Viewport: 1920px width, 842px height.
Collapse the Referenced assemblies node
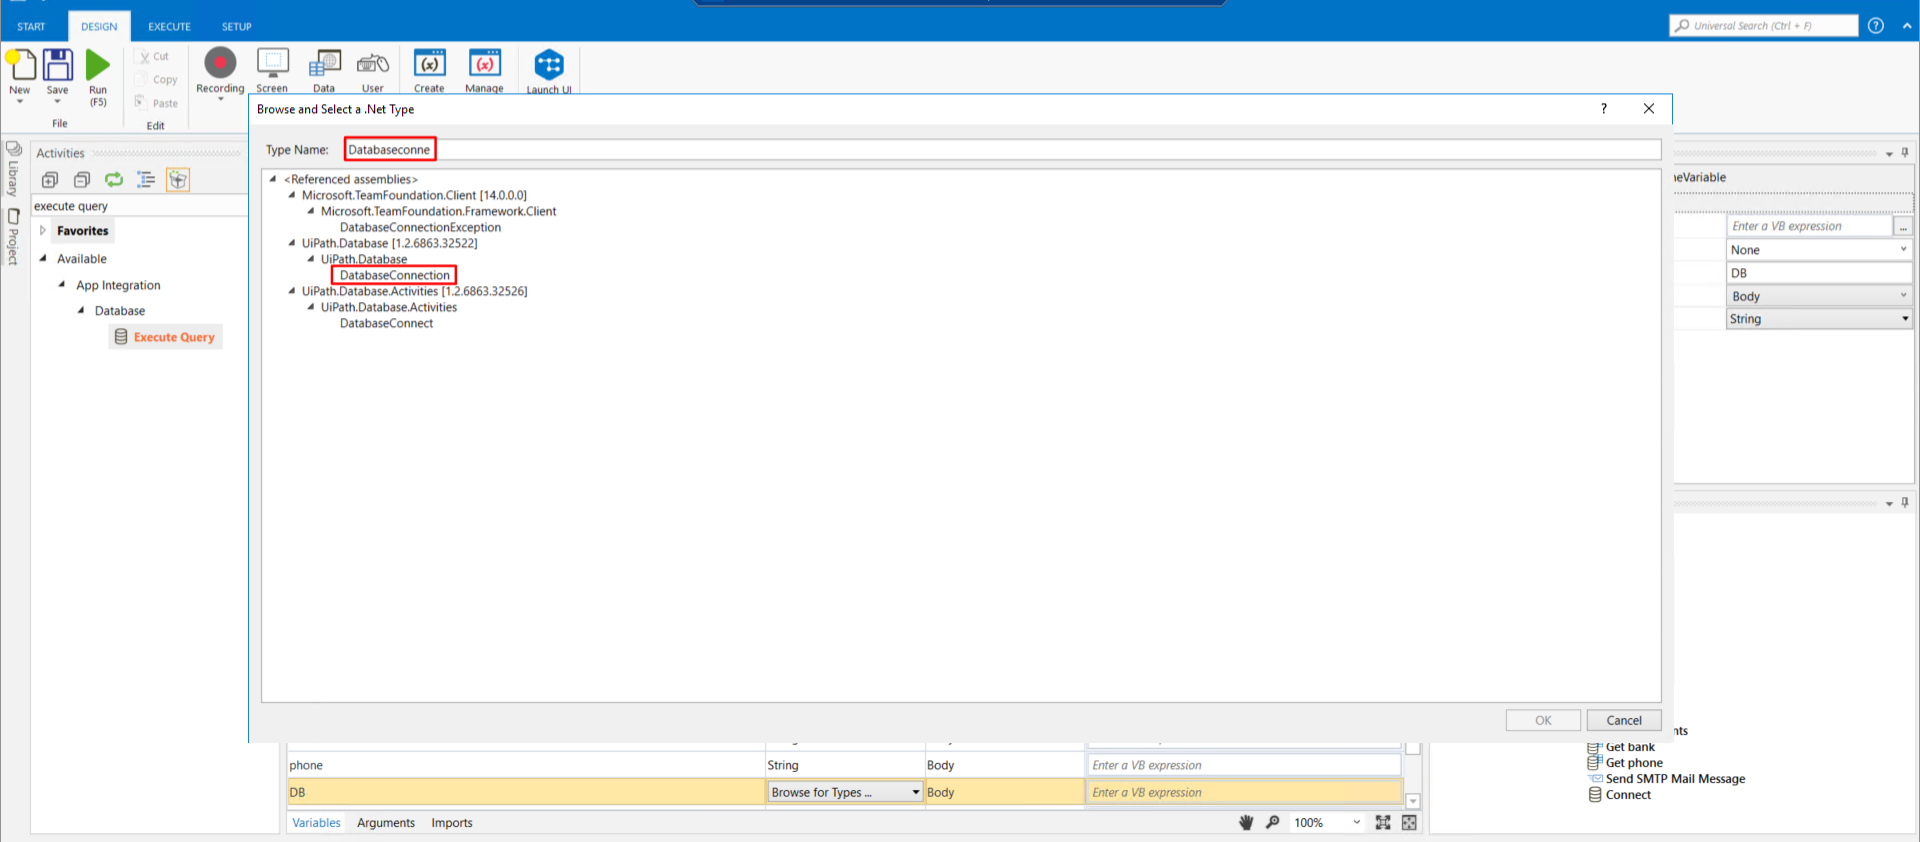pos(273,179)
